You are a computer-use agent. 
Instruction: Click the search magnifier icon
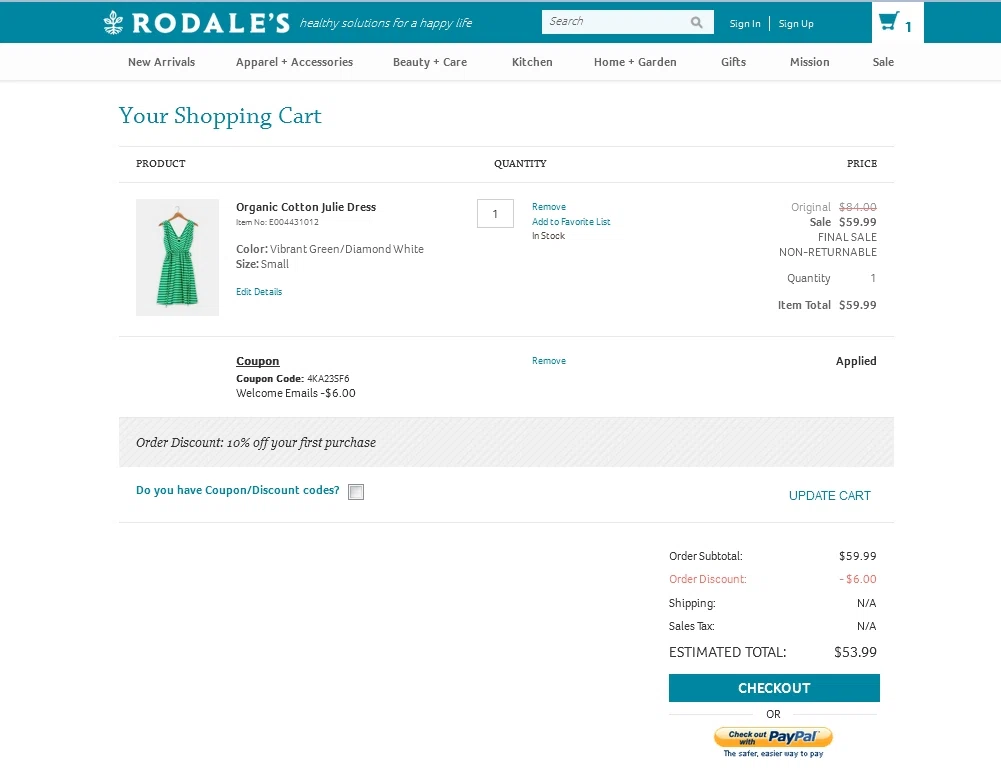click(x=697, y=22)
